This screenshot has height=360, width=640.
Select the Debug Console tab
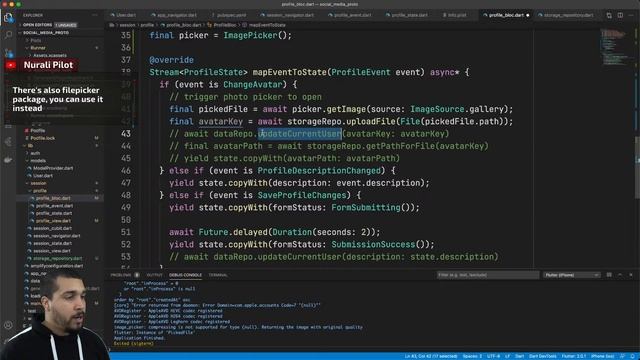[185, 275]
